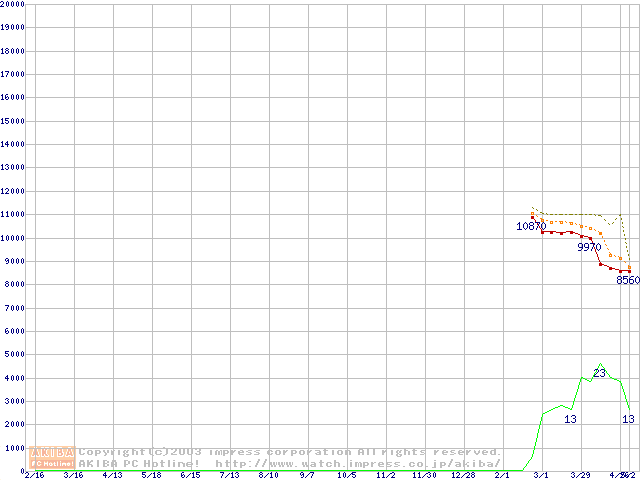Click the 11/2 date on the x-axis
This screenshot has width=640, height=480.
coord(385,475)
